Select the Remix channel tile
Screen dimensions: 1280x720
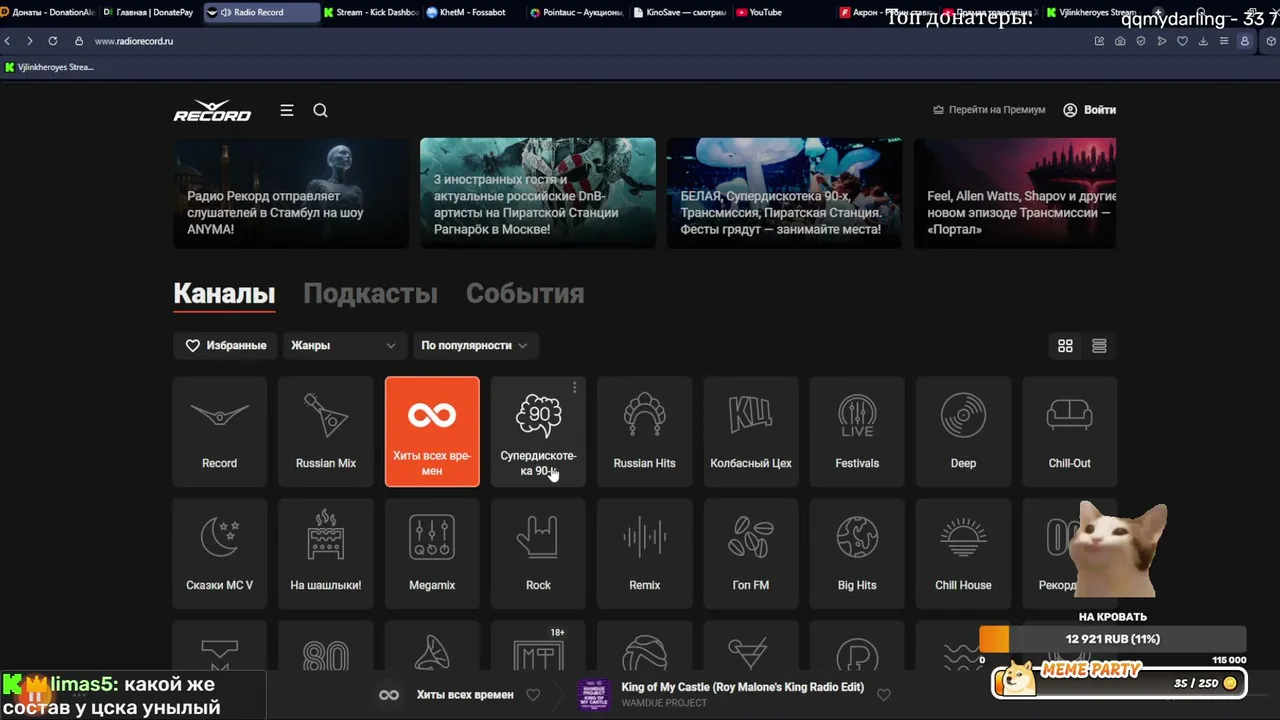point(645,553)
